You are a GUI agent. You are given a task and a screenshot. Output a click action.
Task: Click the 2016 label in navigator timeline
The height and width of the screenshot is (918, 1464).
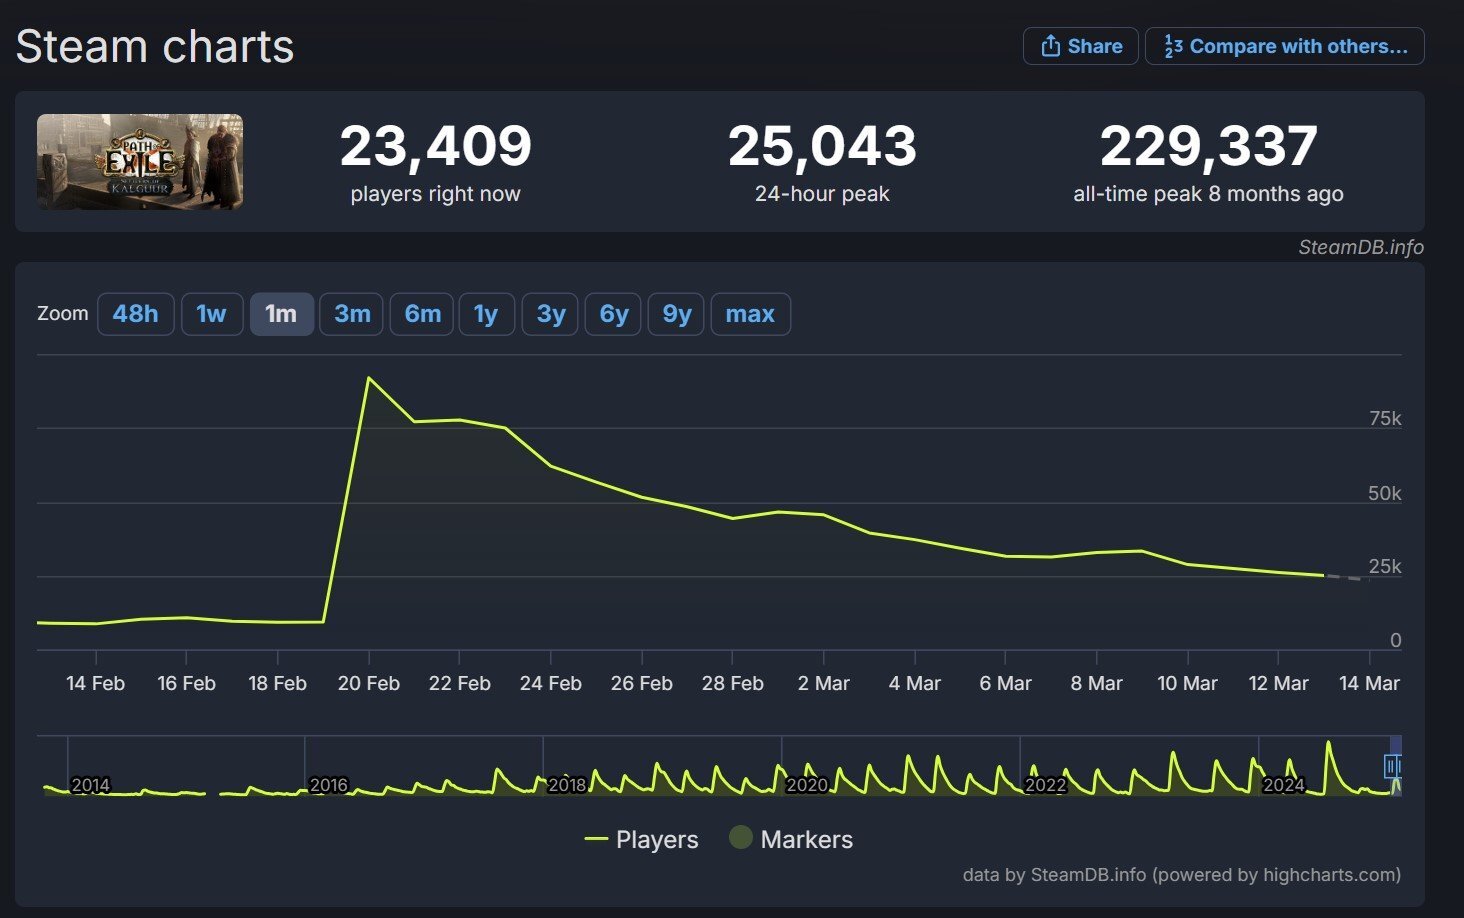coord(329,785)
